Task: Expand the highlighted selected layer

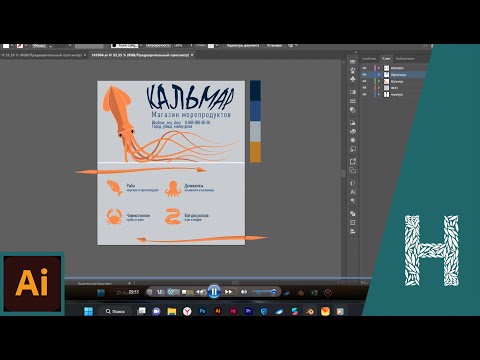Action: point(379,75)
